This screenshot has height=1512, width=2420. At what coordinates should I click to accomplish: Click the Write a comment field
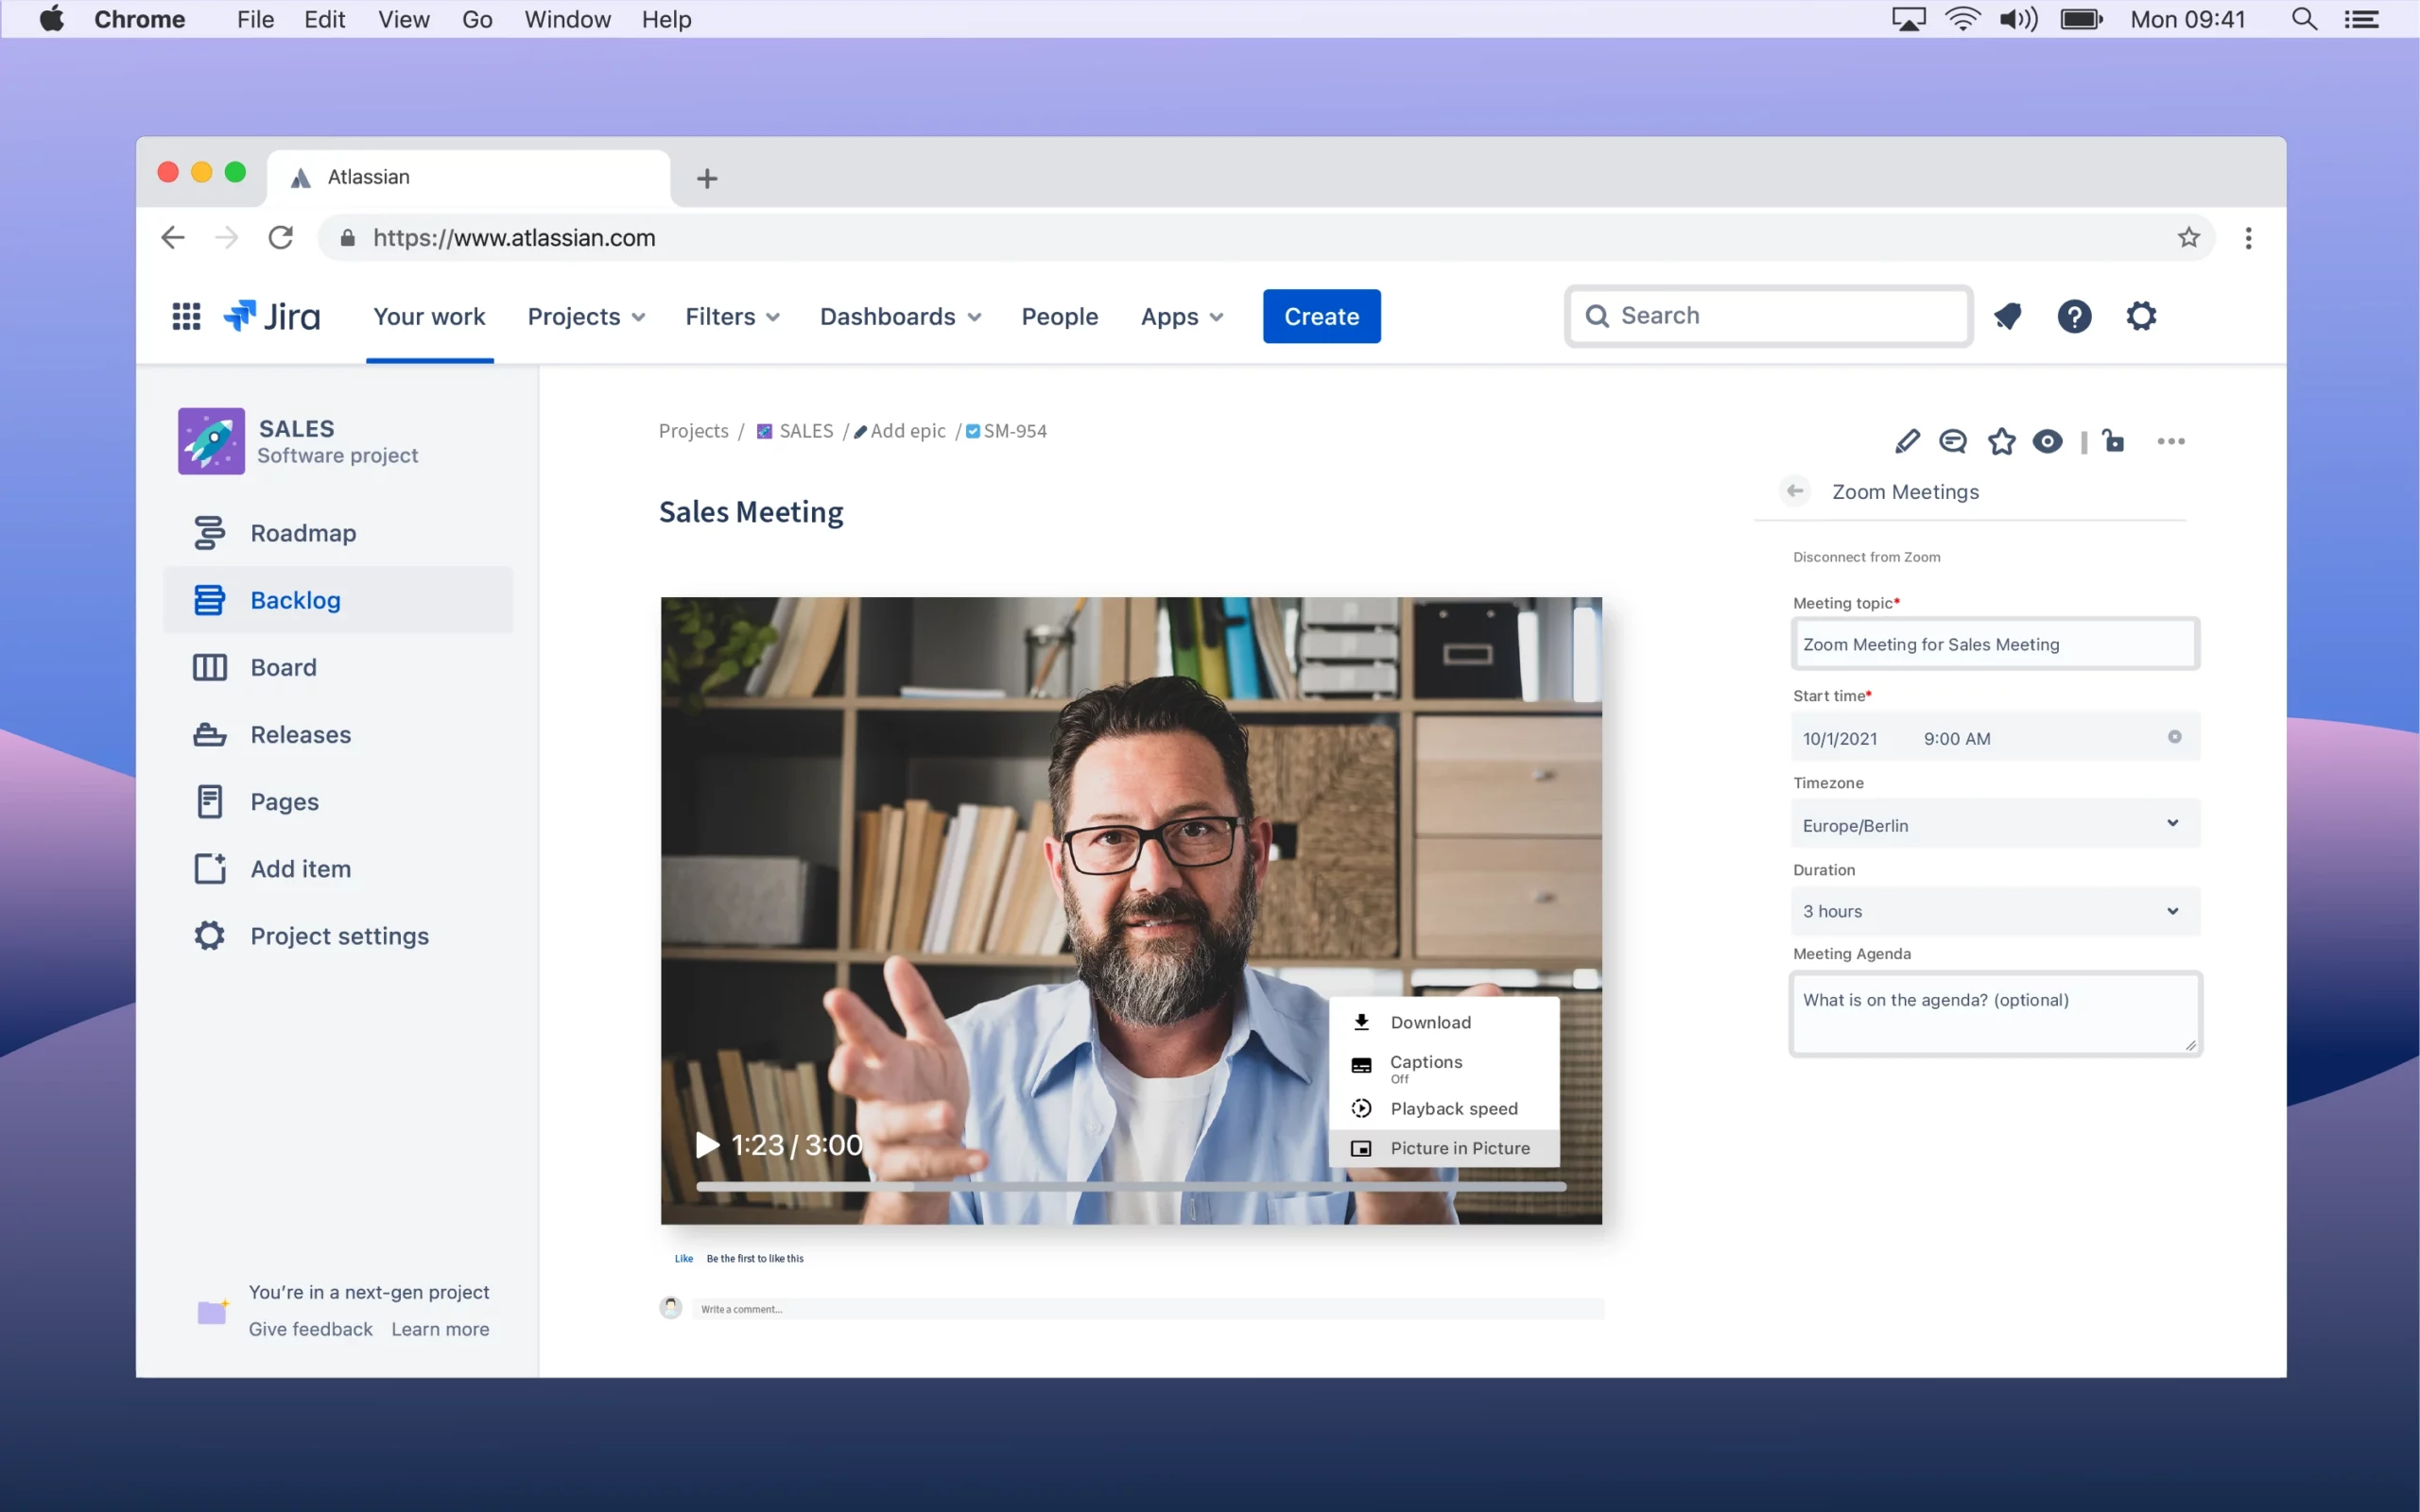pos(1148,1309)
